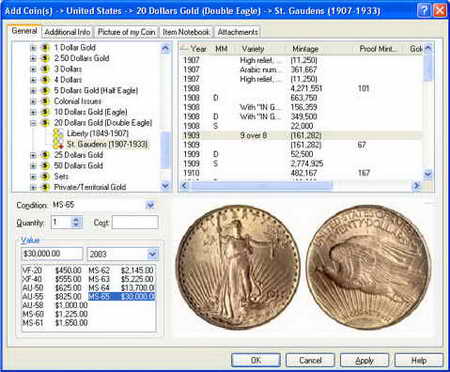This screenshot has height=372, width=450.
Task: Click the coin obverse image
Action: click(x=238, y=267)
